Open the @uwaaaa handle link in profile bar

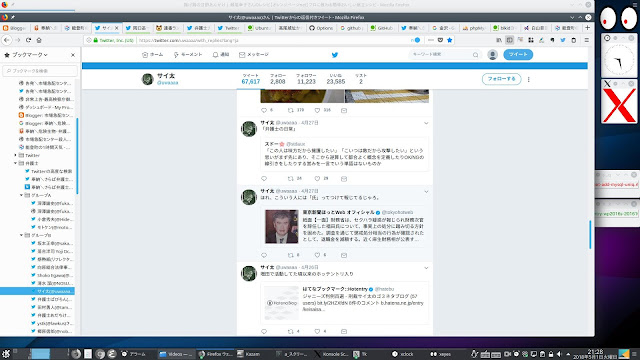[x=167, y=83]
